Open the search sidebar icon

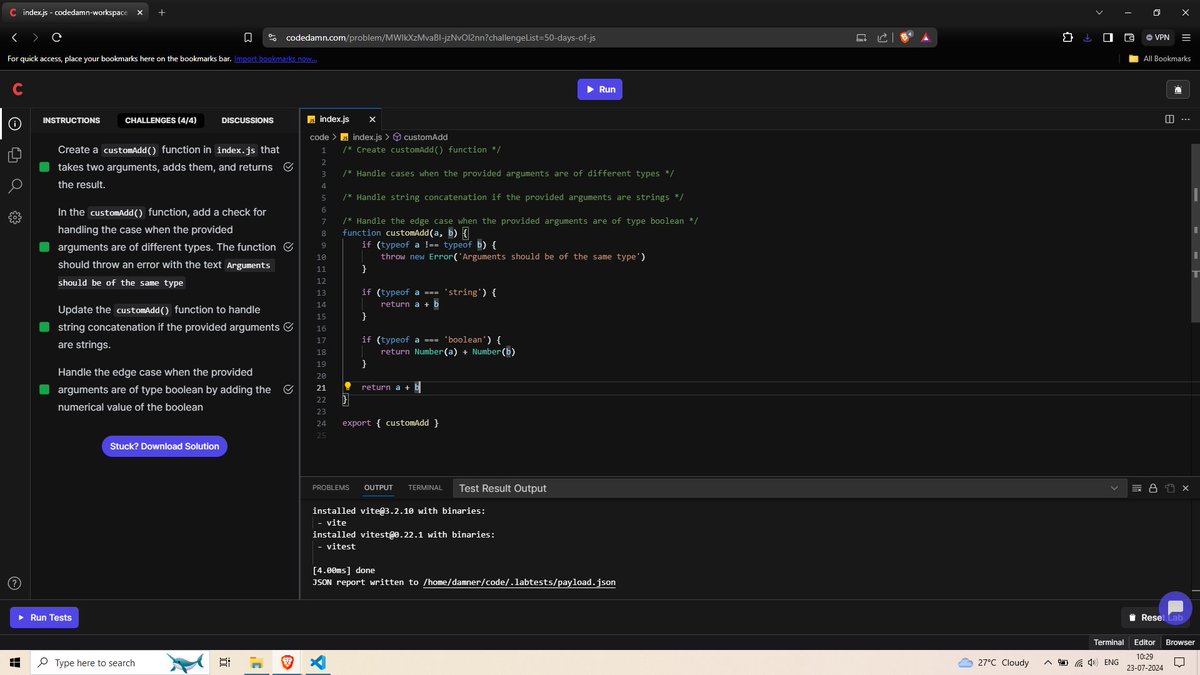[15, 186]
